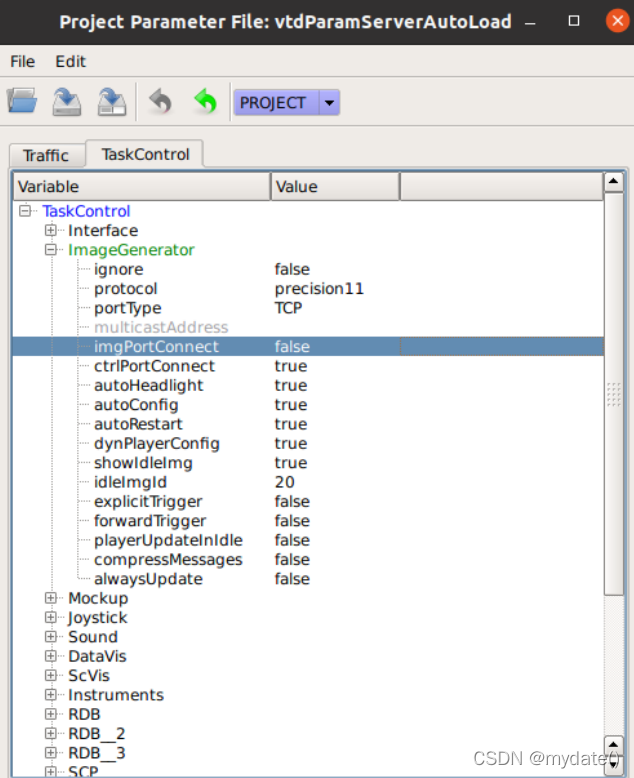Click the gray undo arrow icon
634x778 pixels.
pyautogui.click(x=160, y=101)
